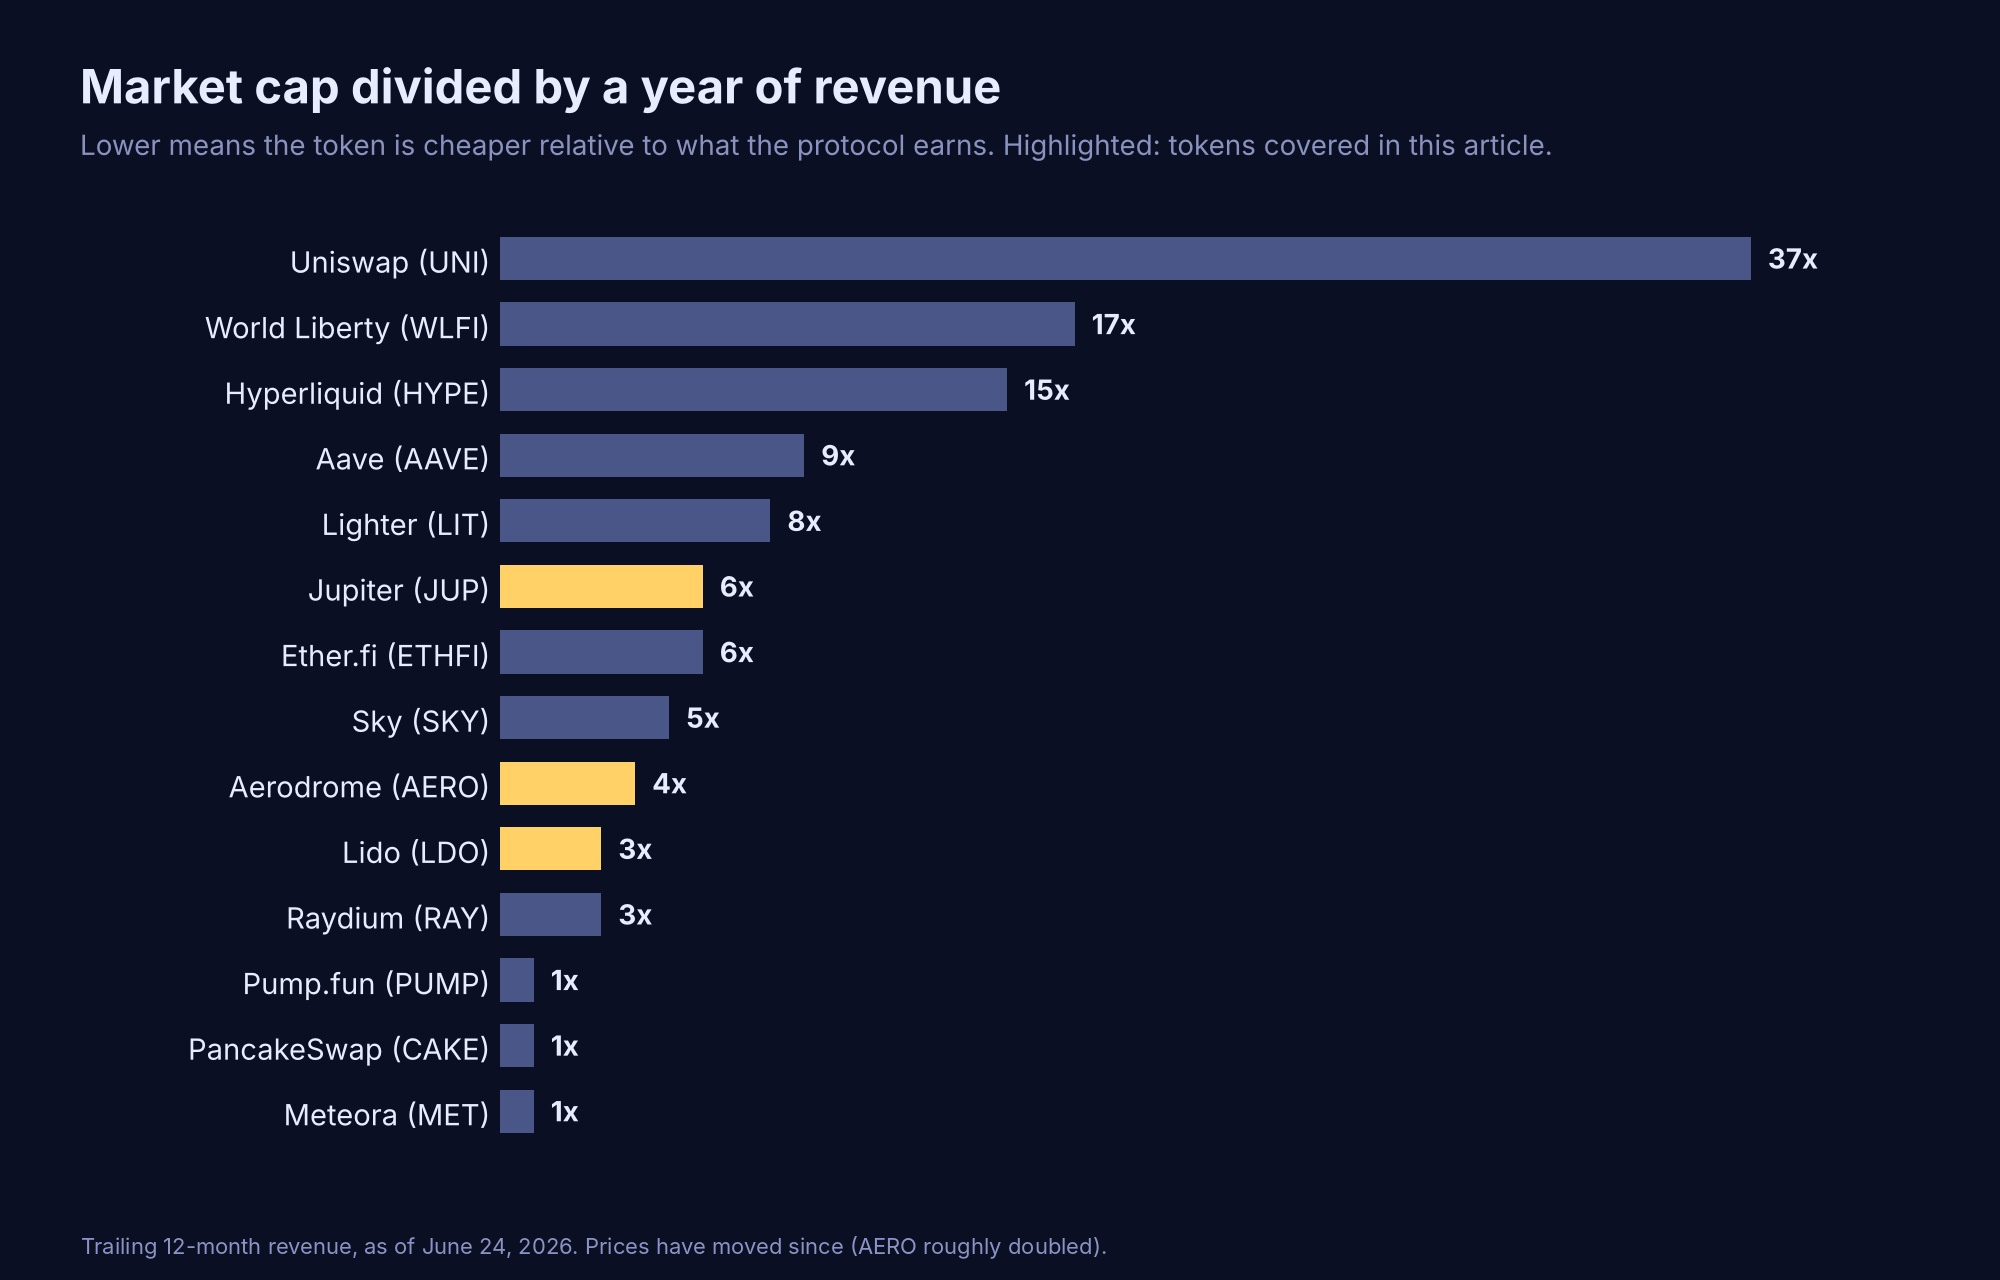This screenshot has height=1280, width=2000.
Task: Click the 3x value beside Lido
Action: point(635,849)
